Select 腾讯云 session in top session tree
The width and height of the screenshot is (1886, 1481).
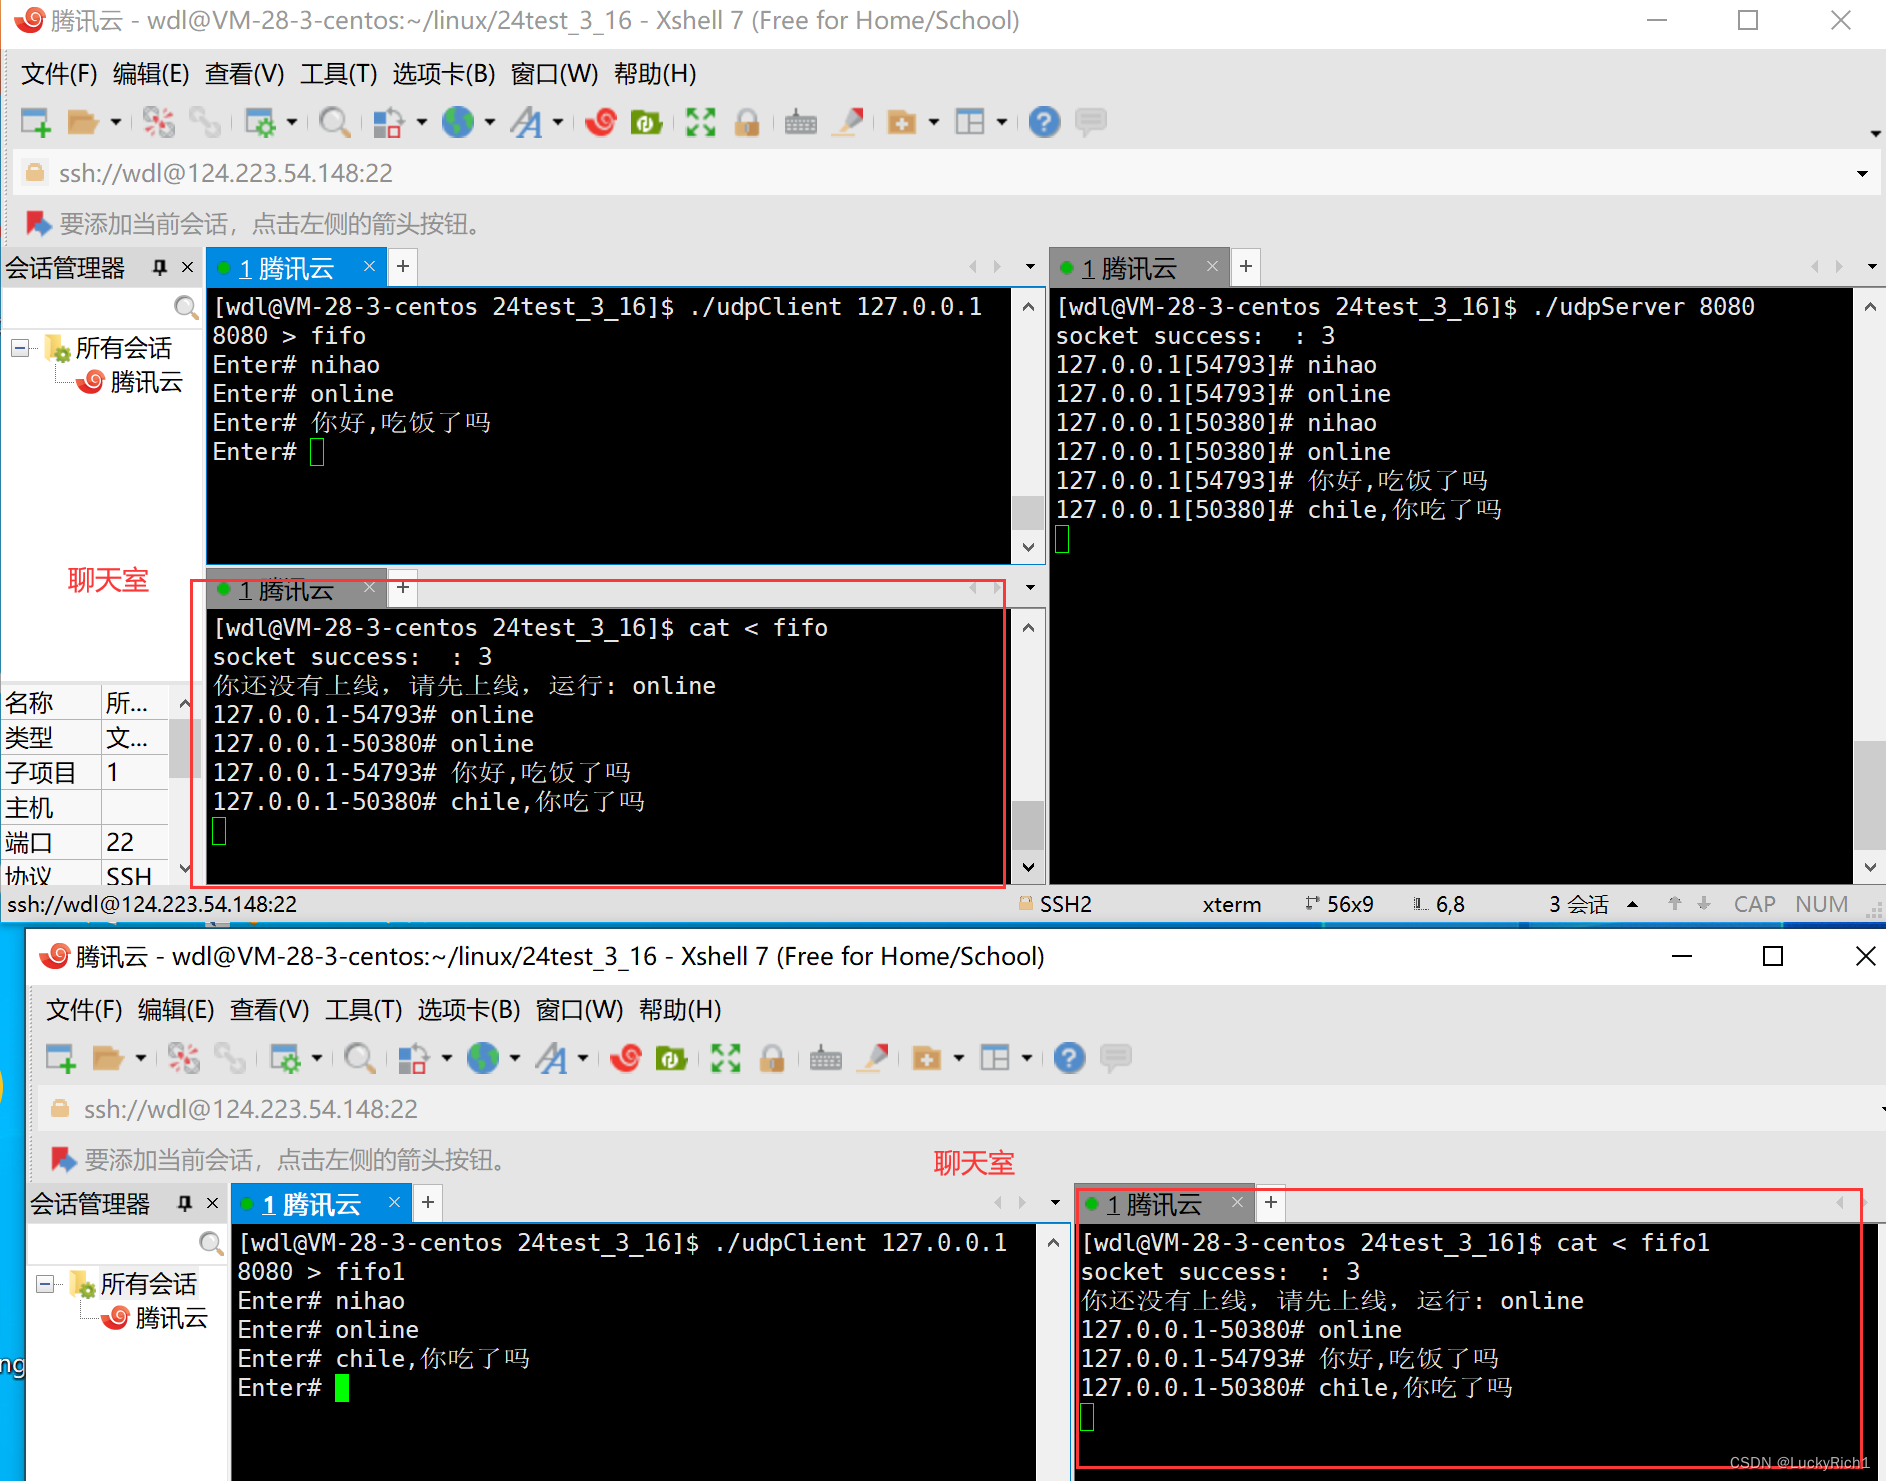[132, 382]
